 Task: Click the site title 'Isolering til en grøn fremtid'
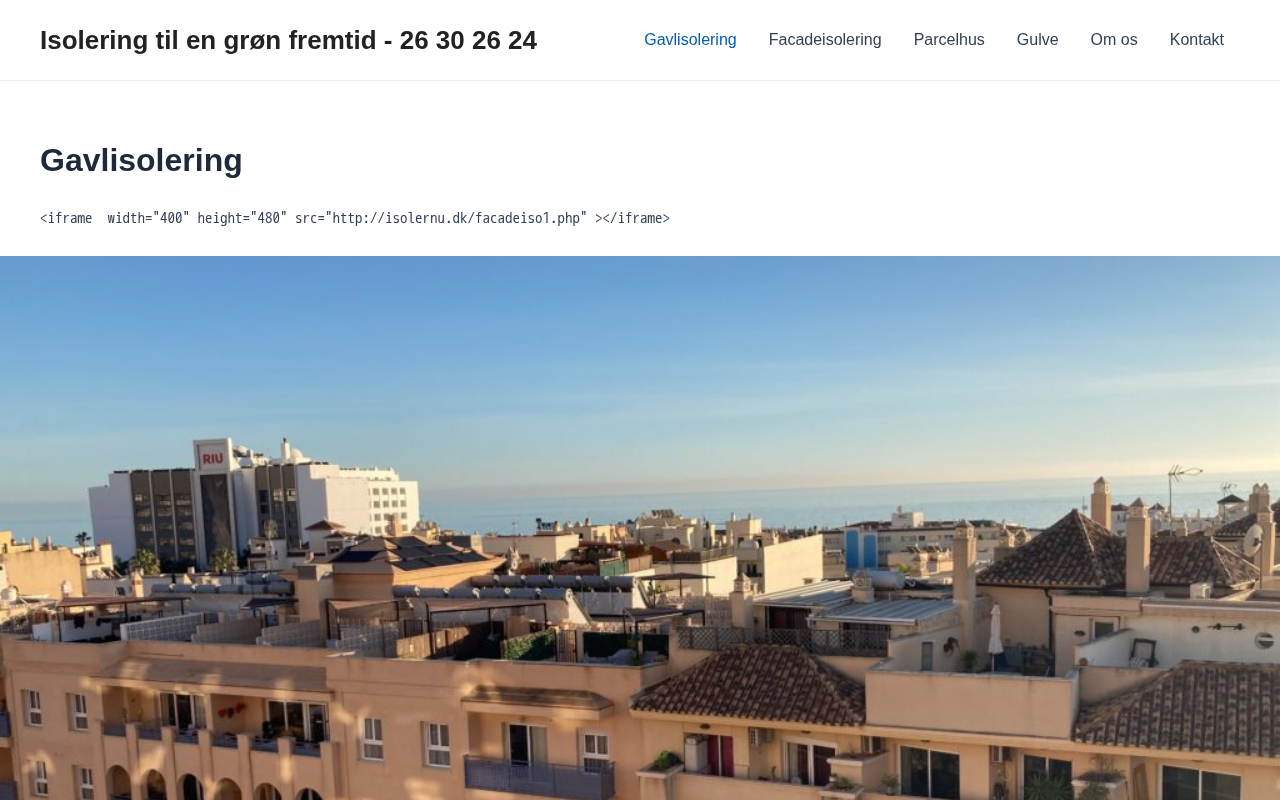point(208,40)
